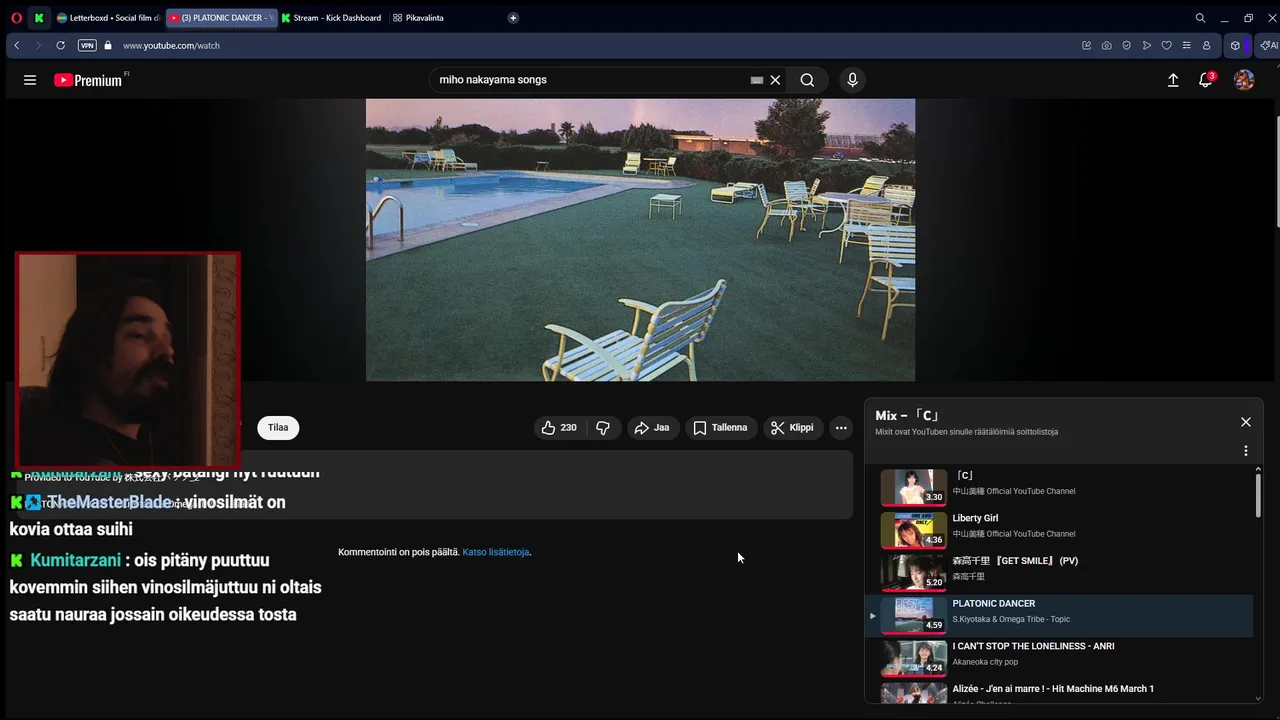Create a clip with Klippi button
1280x720 pixels.
[793, 427]
